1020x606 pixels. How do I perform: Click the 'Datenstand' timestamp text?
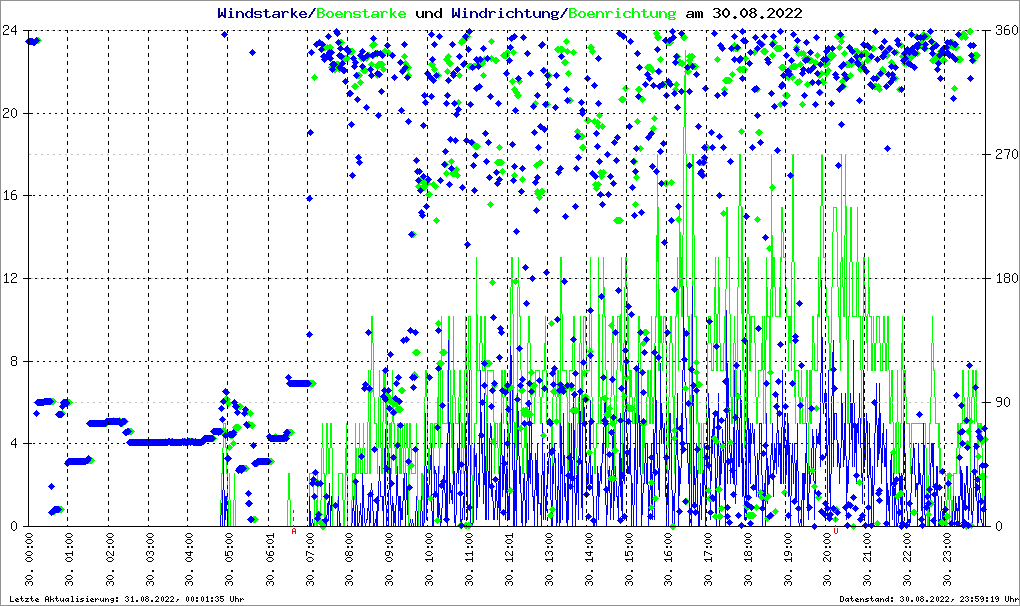coord(926,599)
